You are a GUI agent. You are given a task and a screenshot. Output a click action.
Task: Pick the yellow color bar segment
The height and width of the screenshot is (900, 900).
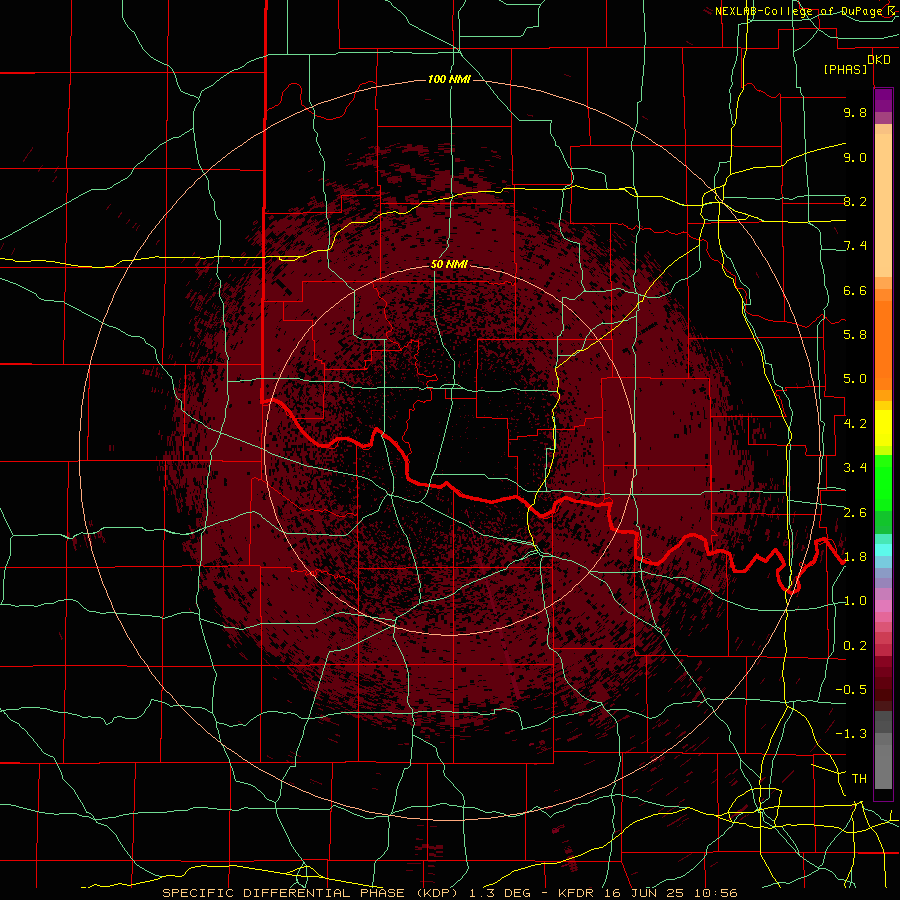(x=883, y=428)
